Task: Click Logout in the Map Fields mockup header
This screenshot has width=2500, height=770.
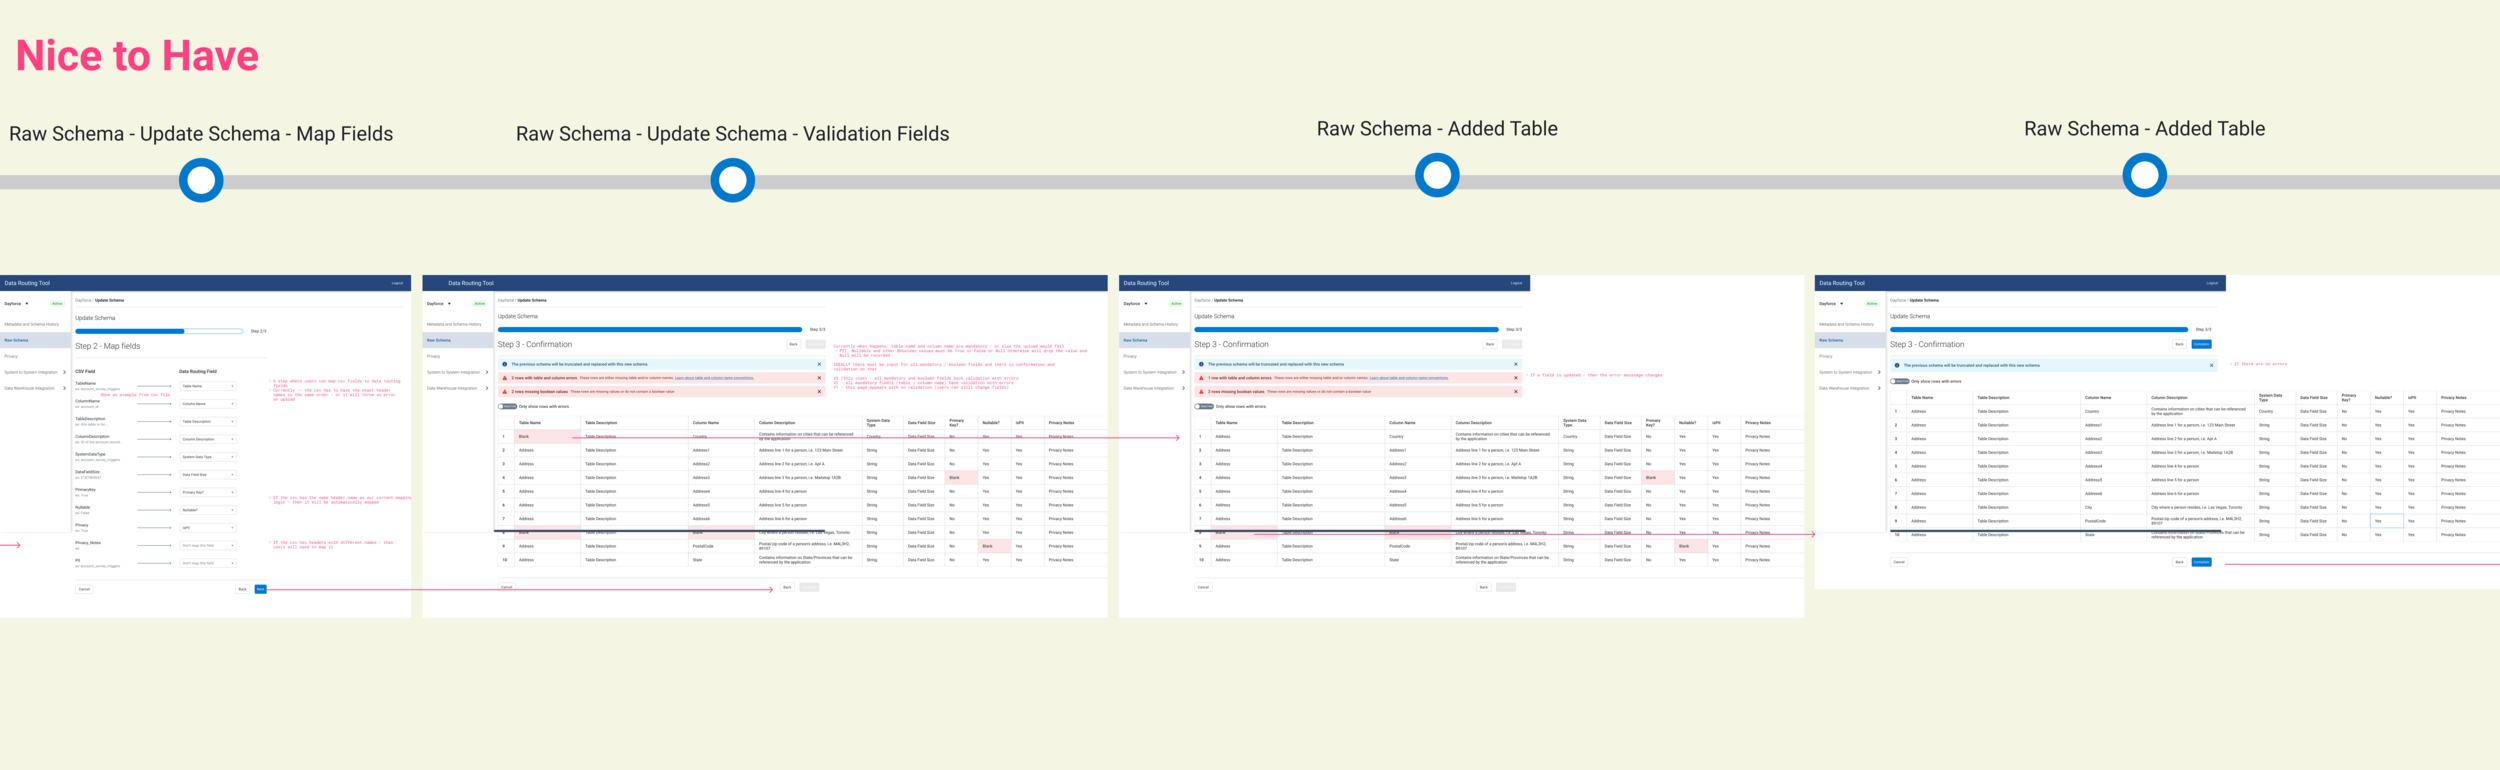Action: 397,283
